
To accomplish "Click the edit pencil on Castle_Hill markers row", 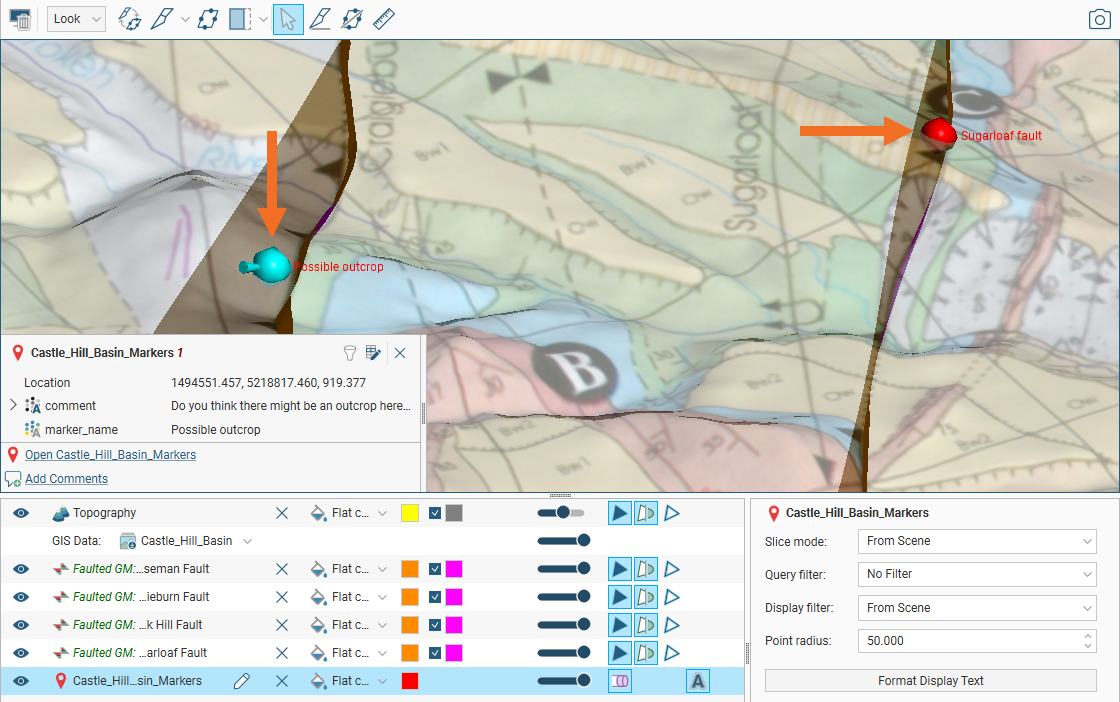I will (241, 681).
